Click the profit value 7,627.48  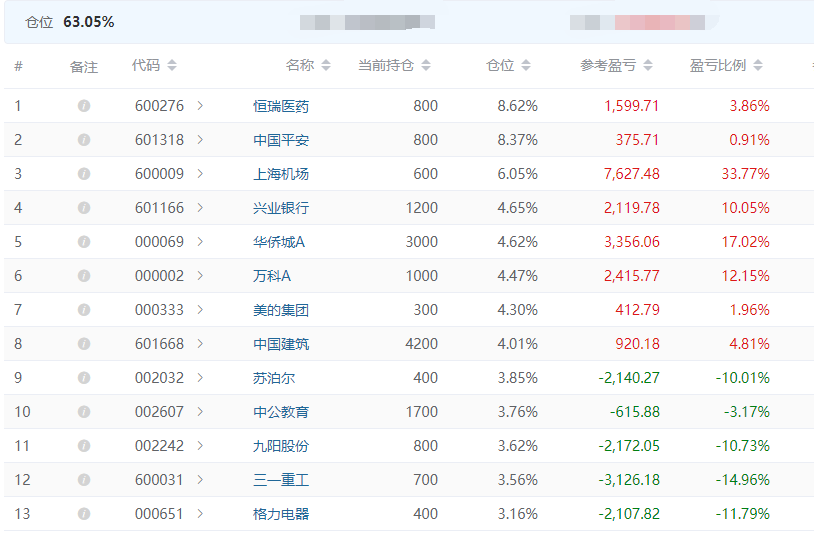631,174
